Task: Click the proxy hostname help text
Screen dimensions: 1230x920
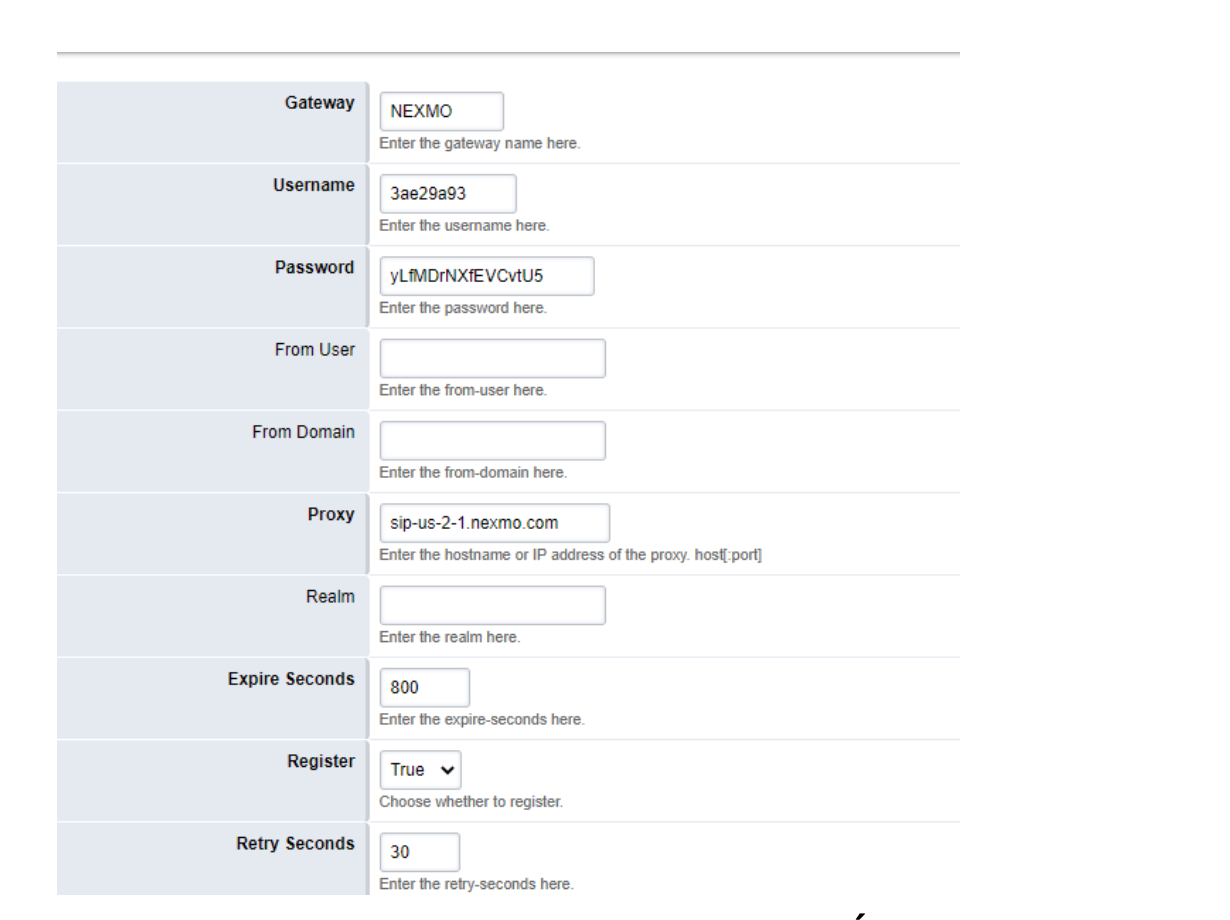Action: [570, 555]
